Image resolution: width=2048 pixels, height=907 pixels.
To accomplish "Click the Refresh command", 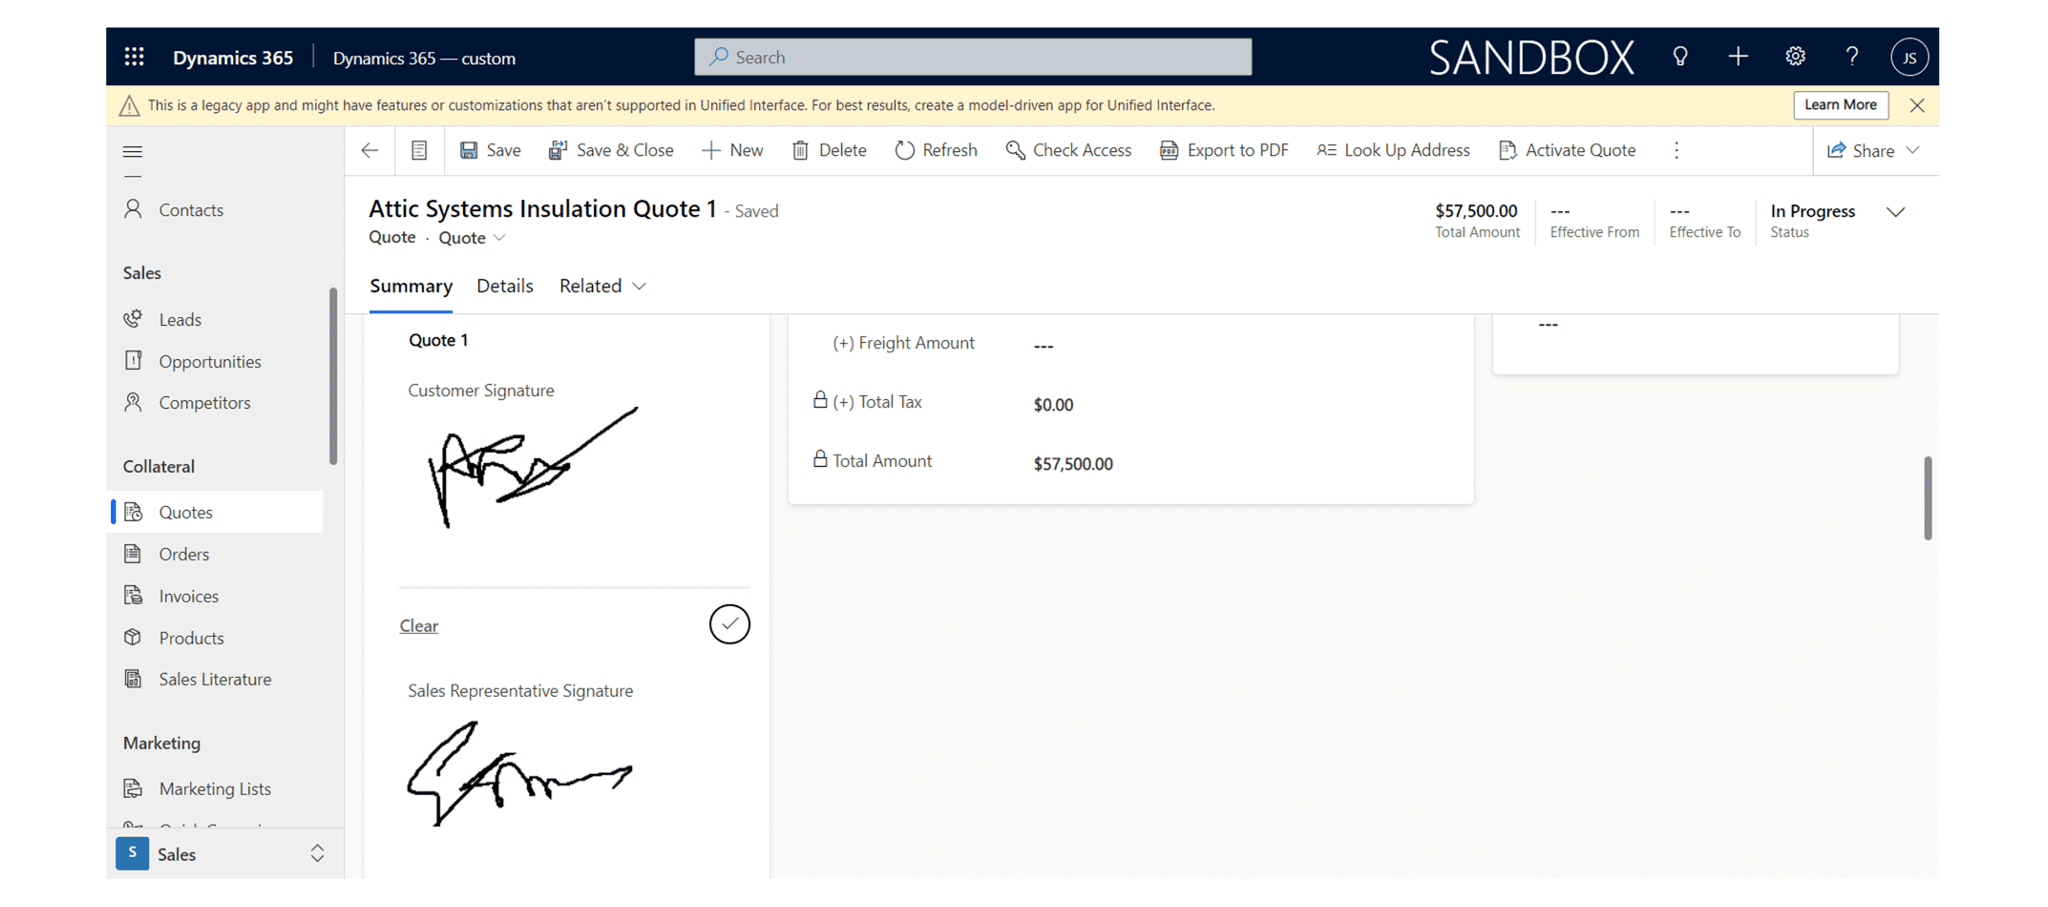I will pos(936,150).
